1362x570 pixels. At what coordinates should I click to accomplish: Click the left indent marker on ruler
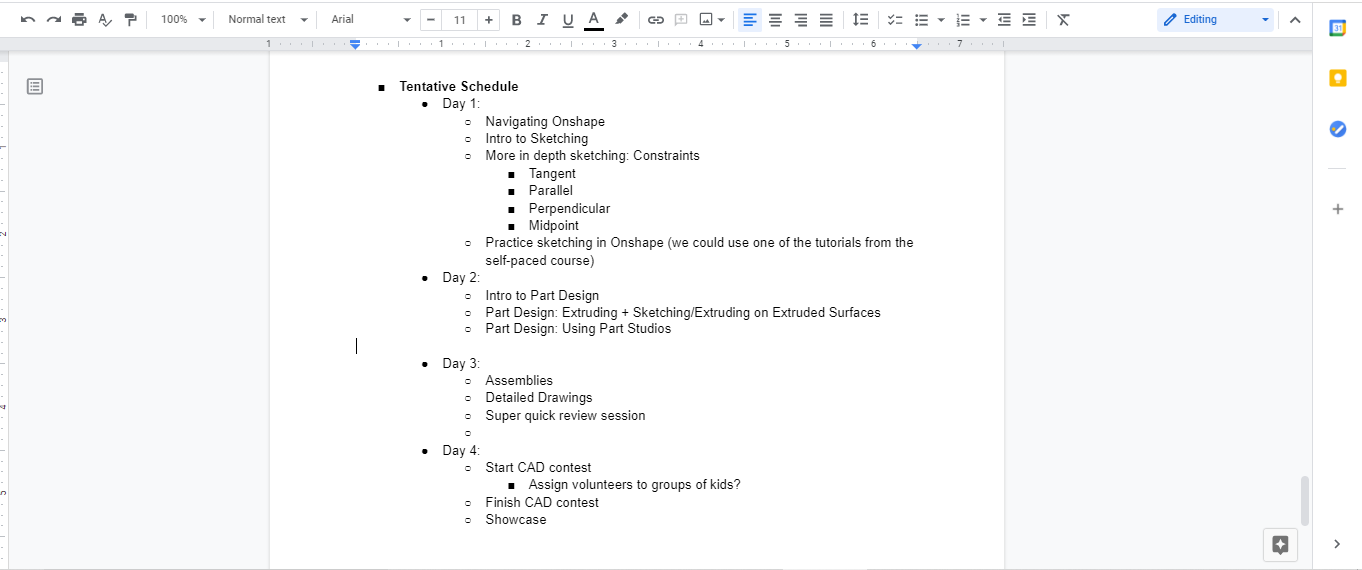click(355, 45)
